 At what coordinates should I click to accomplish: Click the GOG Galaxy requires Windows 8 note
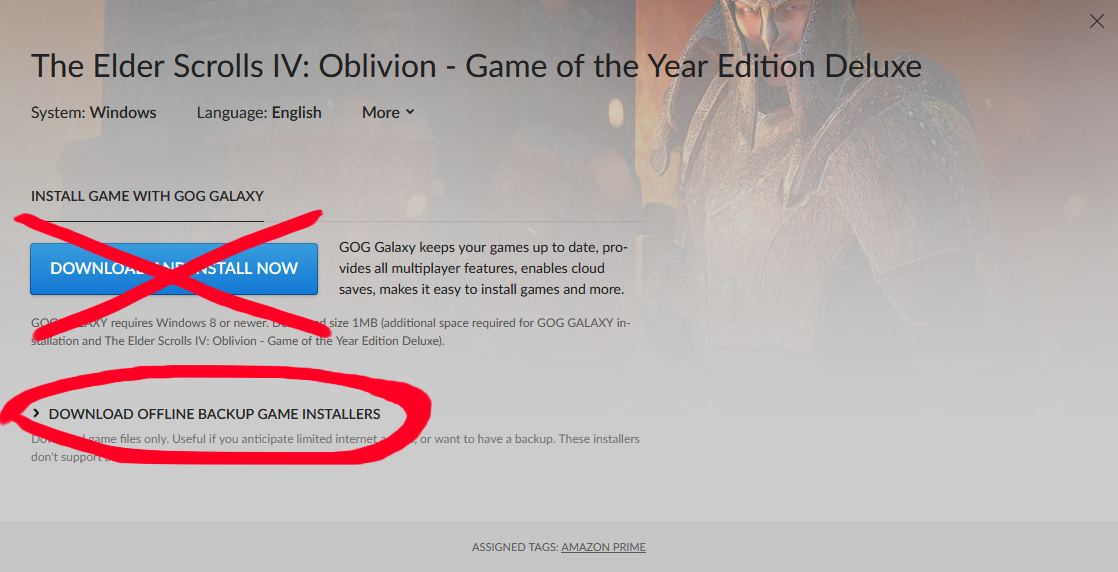coord(331,332)
